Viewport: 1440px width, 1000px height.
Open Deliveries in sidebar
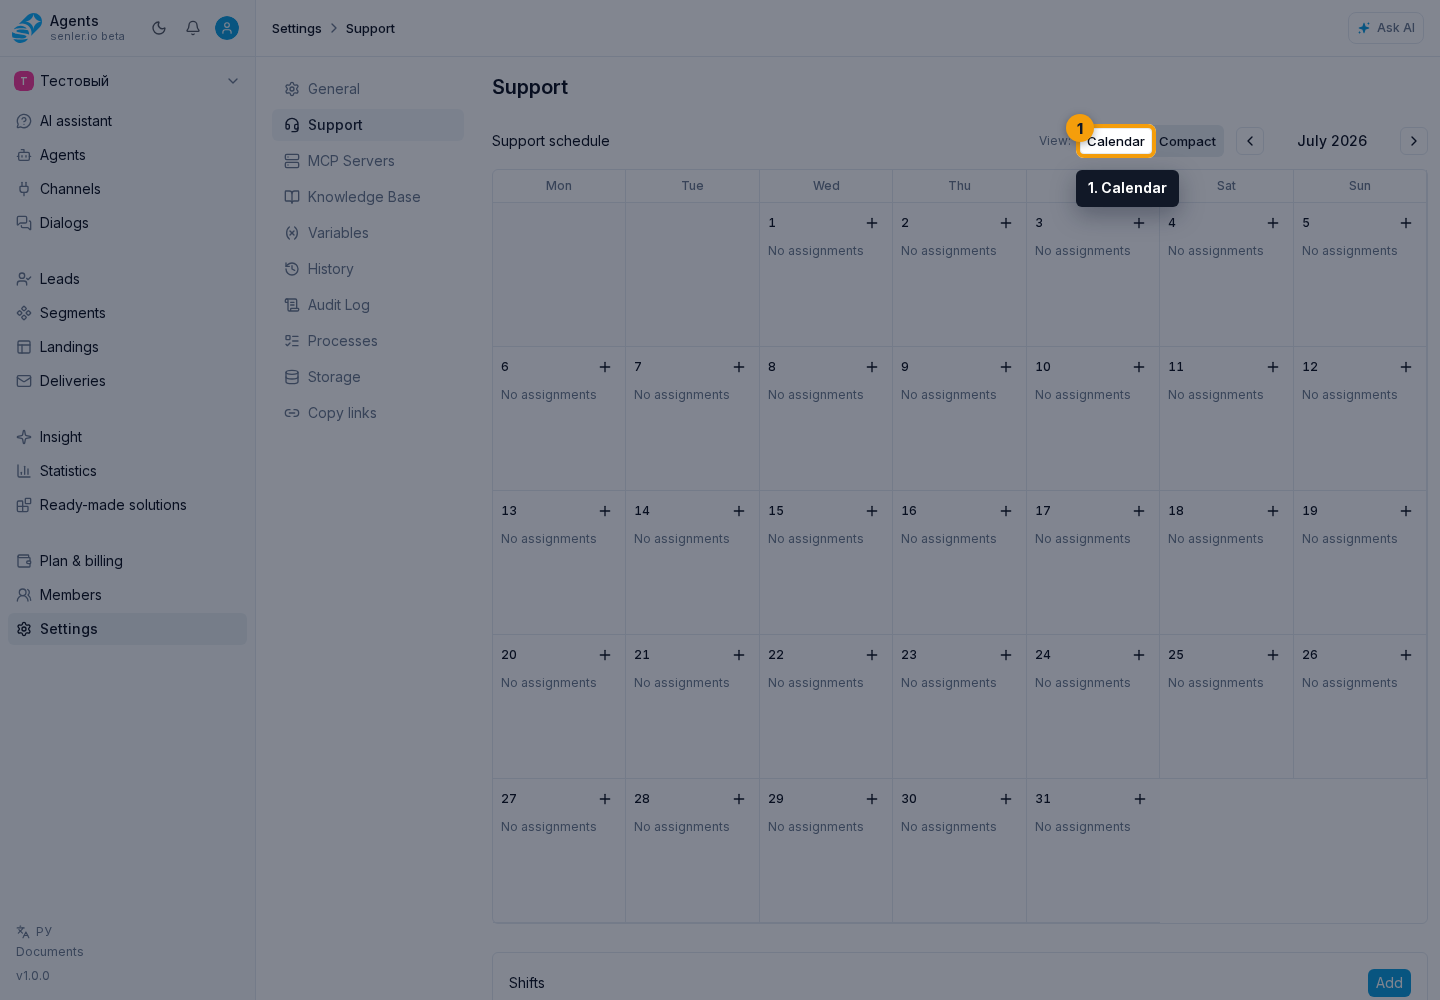pyautogui.click(x=127, y=381)
